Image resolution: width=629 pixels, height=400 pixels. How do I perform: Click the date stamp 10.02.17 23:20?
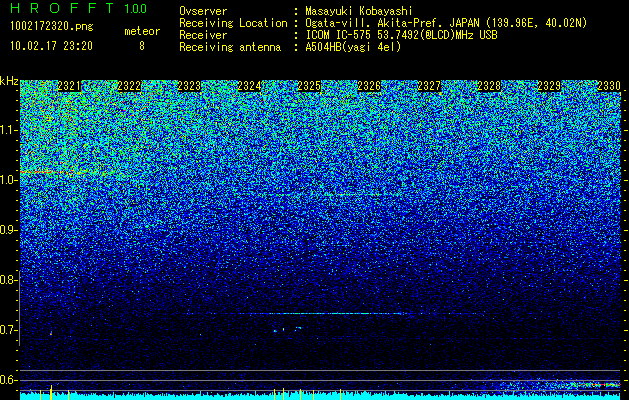pos(51,46)
